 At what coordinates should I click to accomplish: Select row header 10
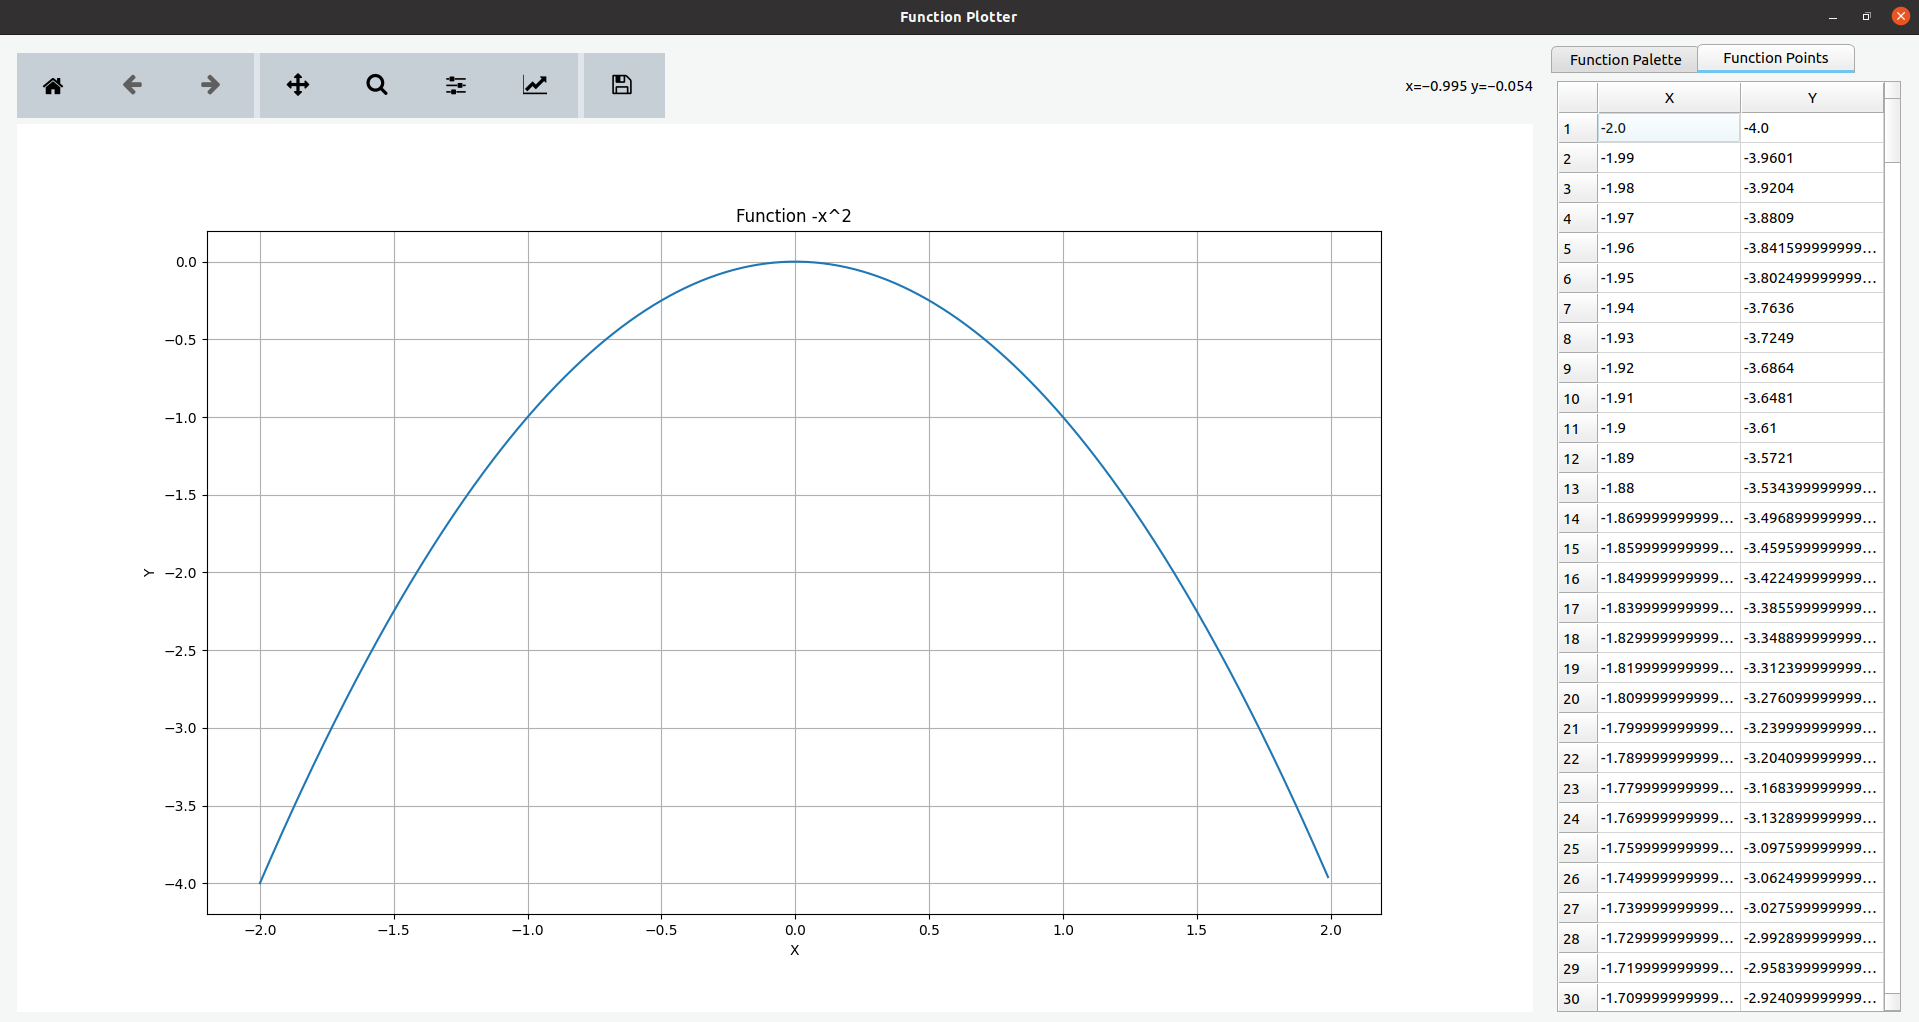[x=1578, y=398]
